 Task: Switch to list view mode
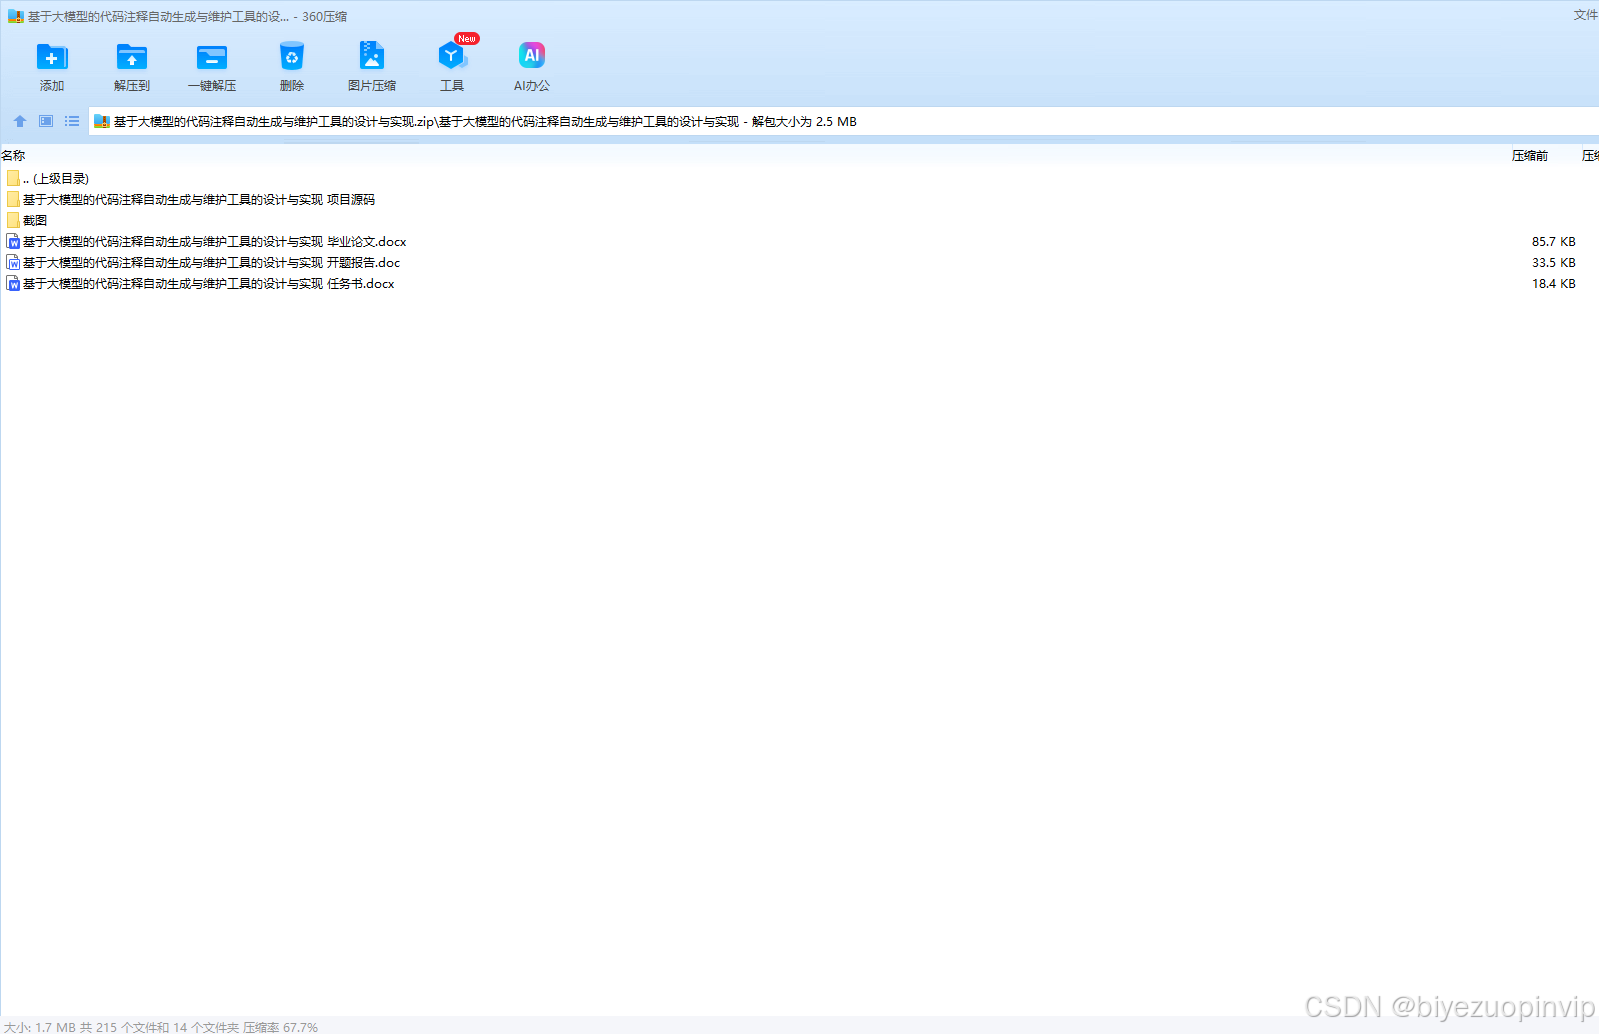point(72,121)
